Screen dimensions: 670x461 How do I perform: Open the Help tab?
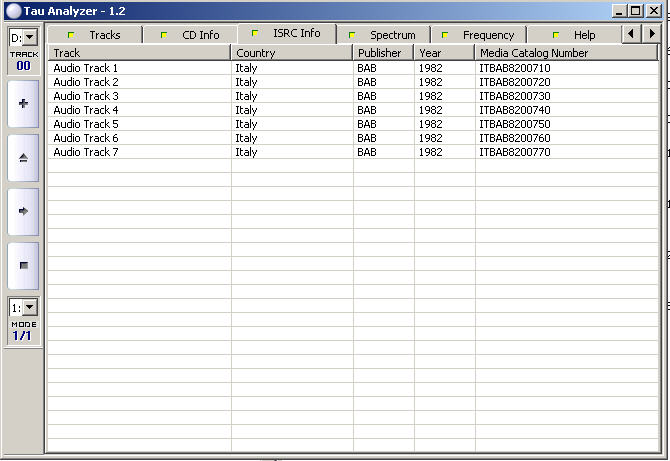click(575, 35)
